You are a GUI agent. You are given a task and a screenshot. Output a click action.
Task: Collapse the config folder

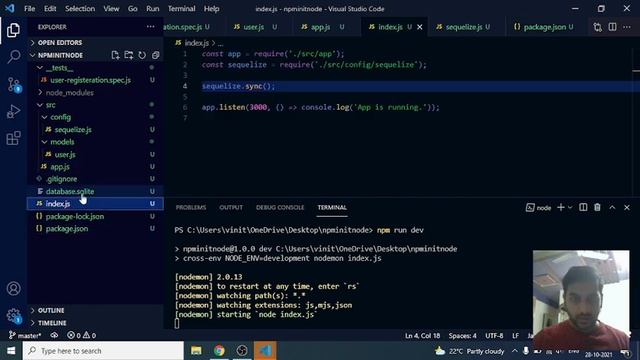pyautogui.click(x=60, y=117)
